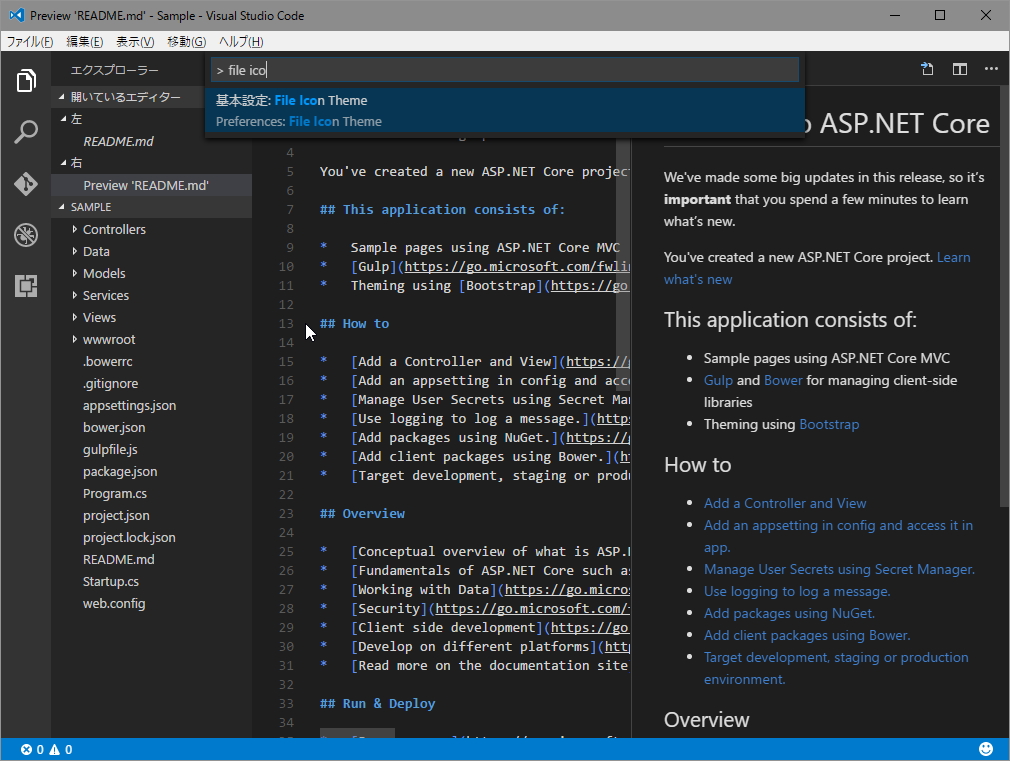Collapse the 開いているエディター section

coord(125,97)
